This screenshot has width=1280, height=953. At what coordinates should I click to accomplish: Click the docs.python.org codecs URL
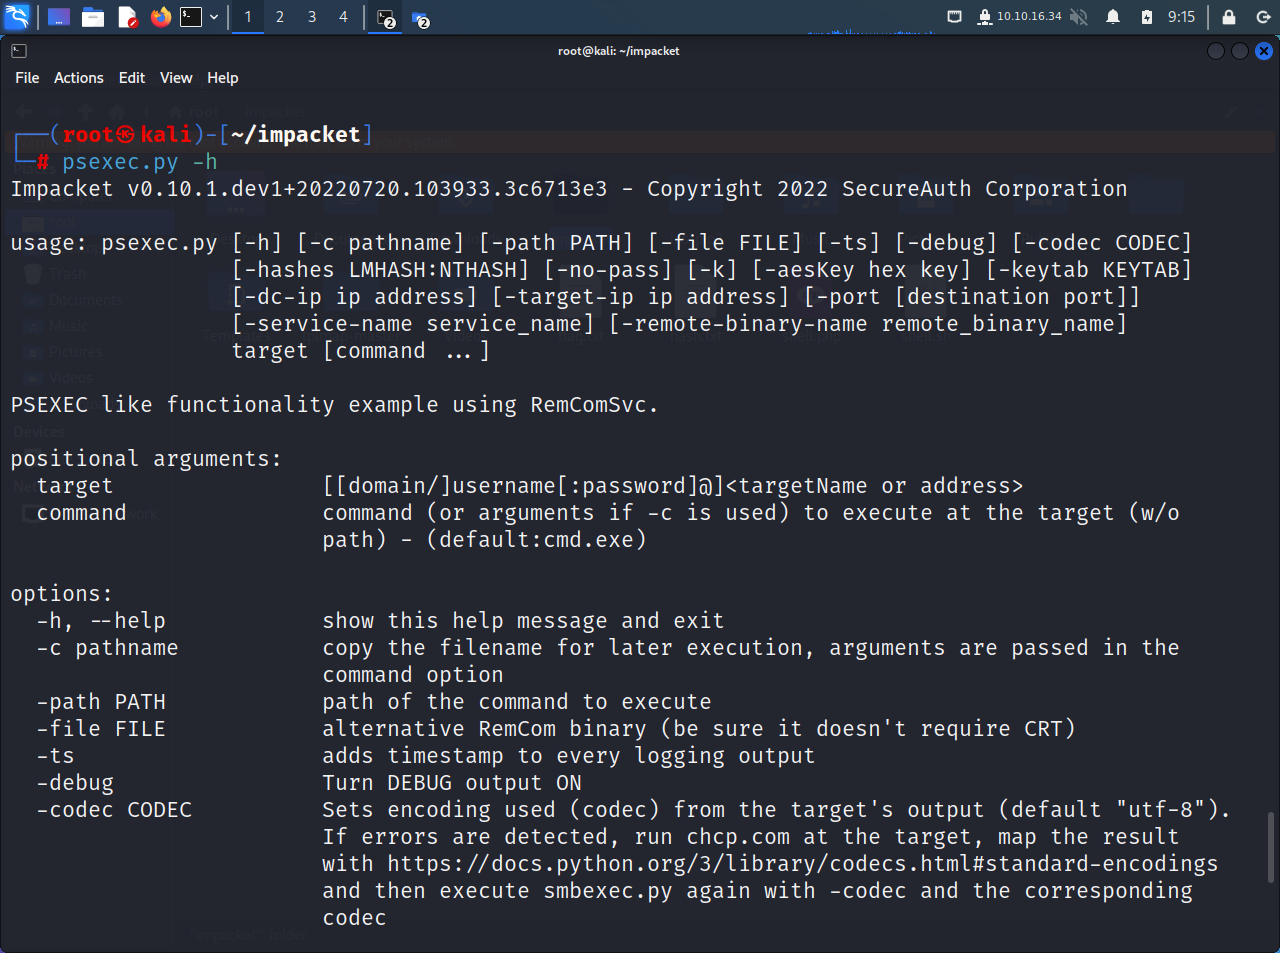[803, 864]
